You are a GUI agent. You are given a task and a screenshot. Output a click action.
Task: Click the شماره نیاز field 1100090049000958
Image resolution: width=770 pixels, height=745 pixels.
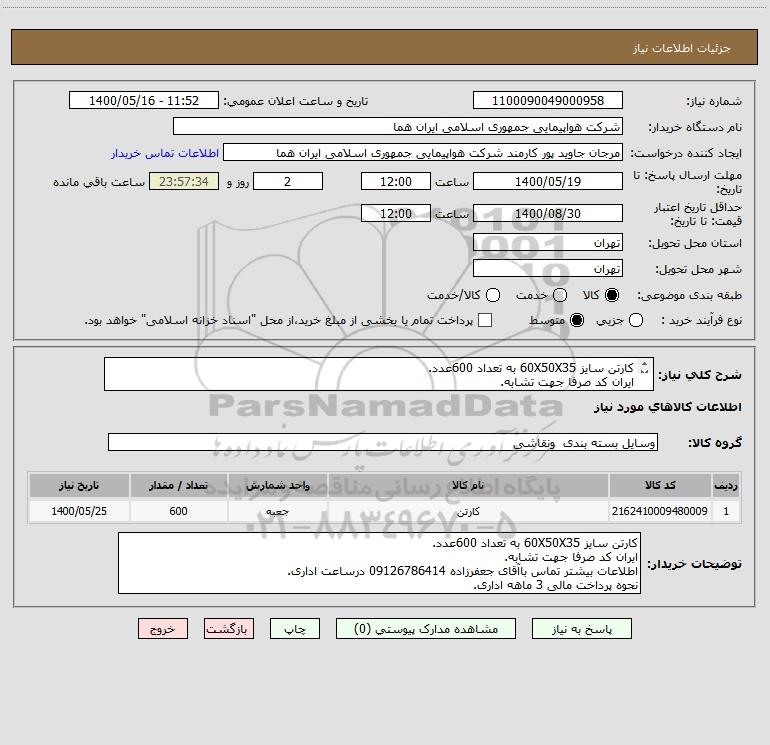548,100
